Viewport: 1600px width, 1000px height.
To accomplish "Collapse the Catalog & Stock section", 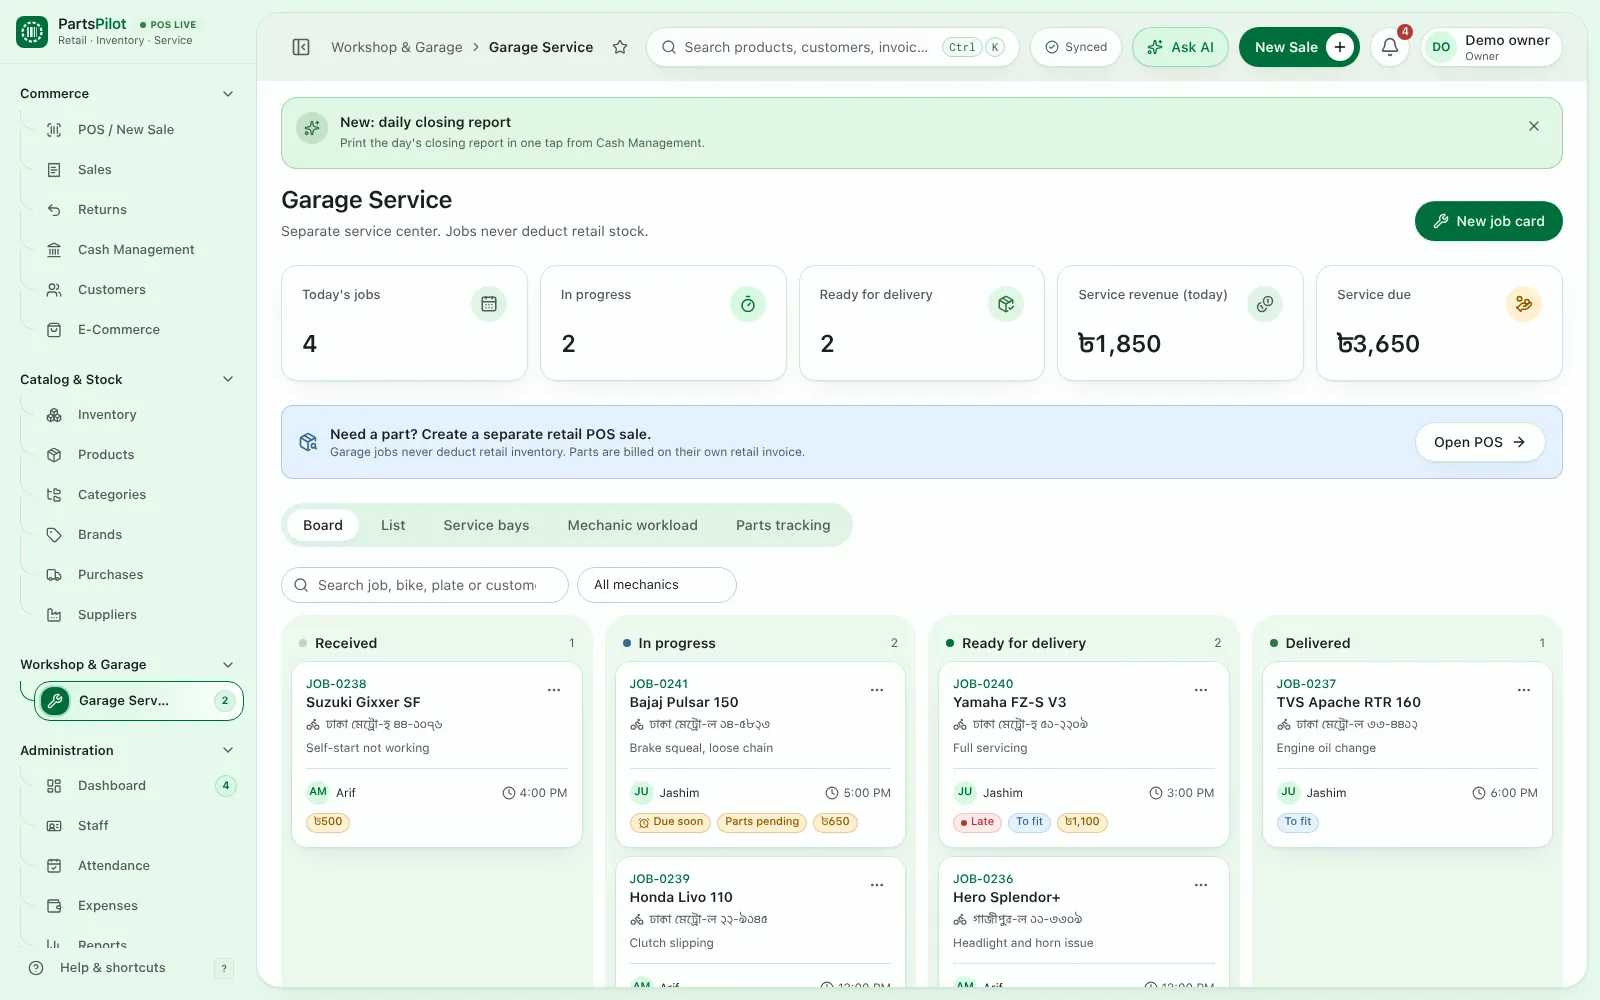I will click(x=228, y=380).
